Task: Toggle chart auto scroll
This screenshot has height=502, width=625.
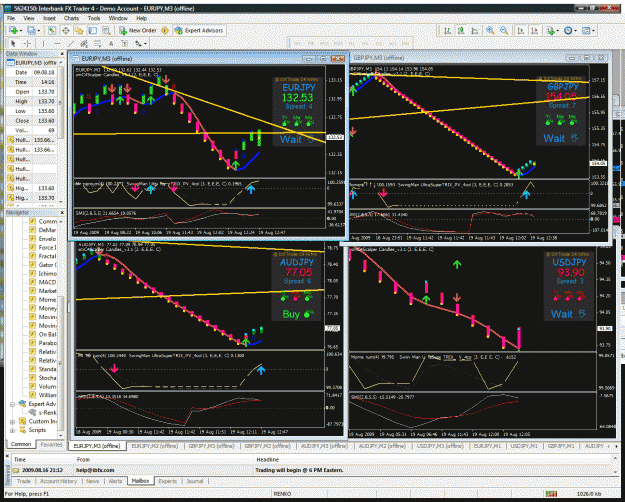Action: click(521, 31)
